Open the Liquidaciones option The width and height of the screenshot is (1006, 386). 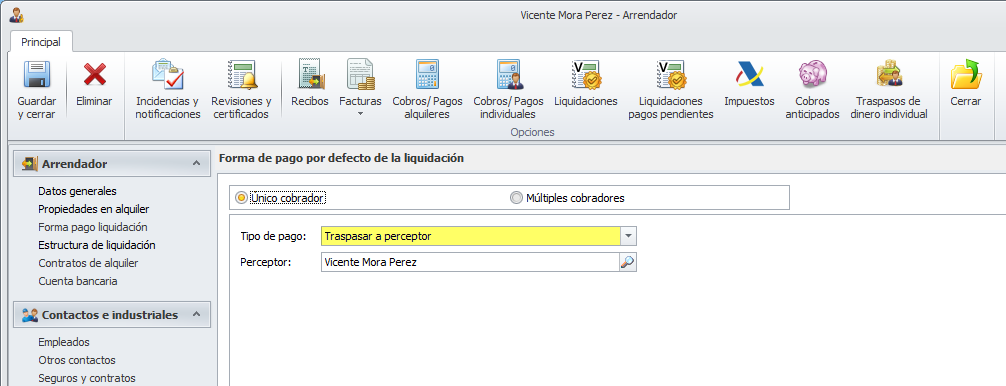coord(586,83)
